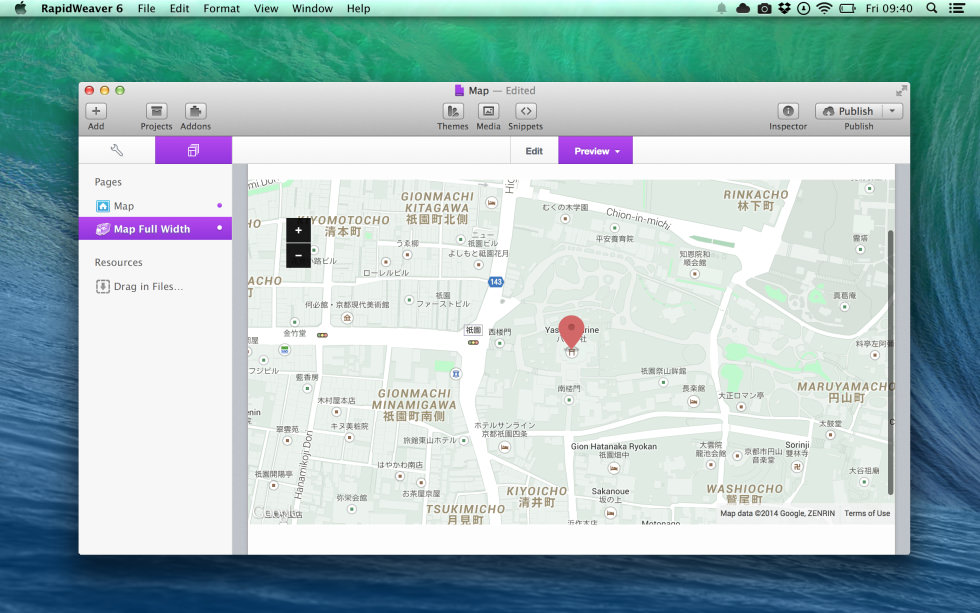Click the Map document title icon
The image size is (980, 613).
[459, 91]
